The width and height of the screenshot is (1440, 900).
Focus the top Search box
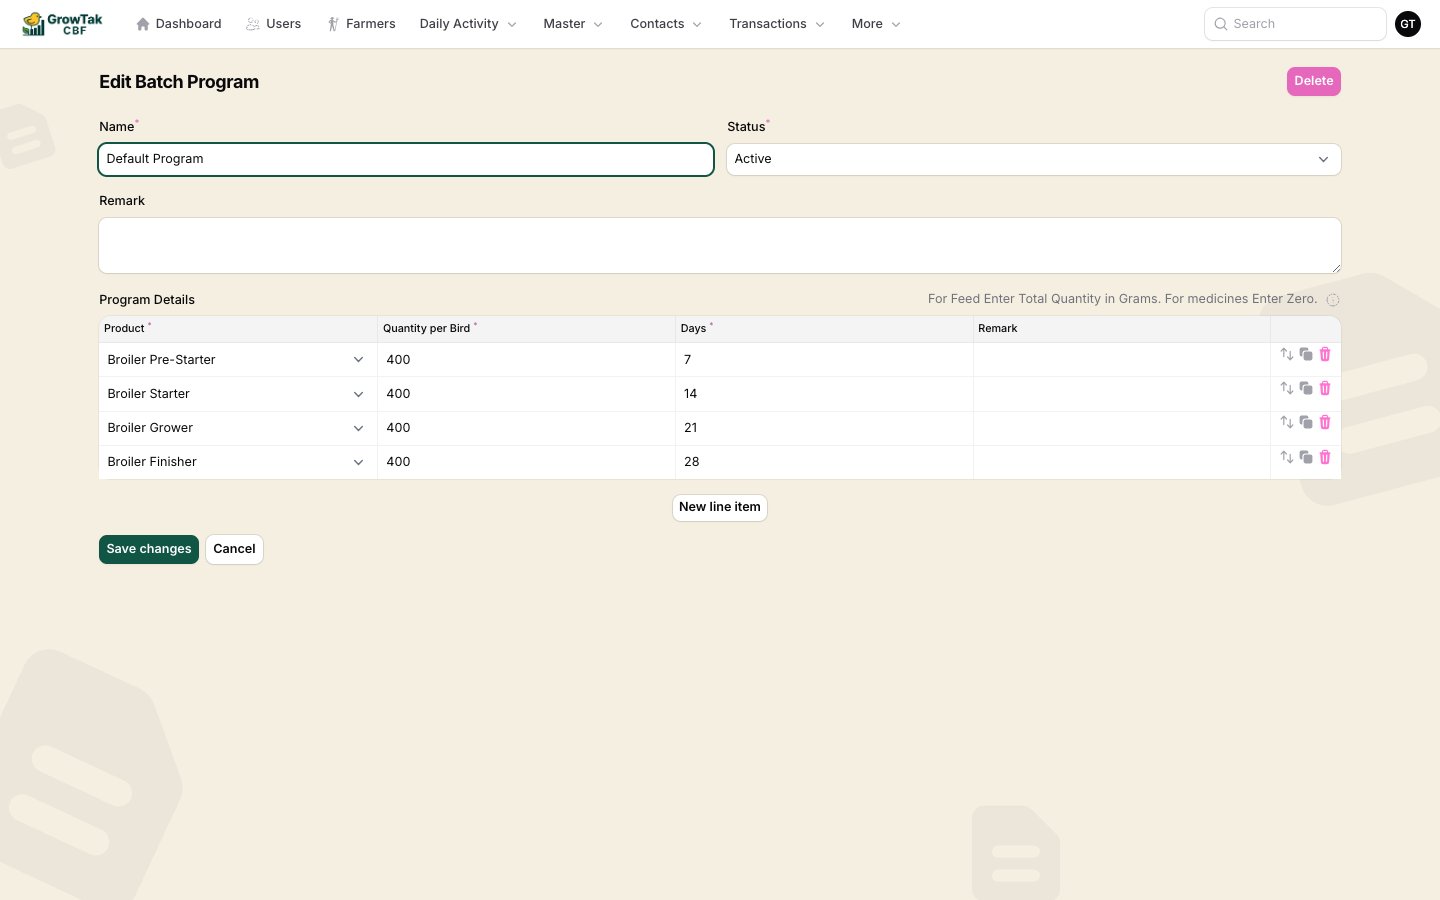coord(1295,24)
